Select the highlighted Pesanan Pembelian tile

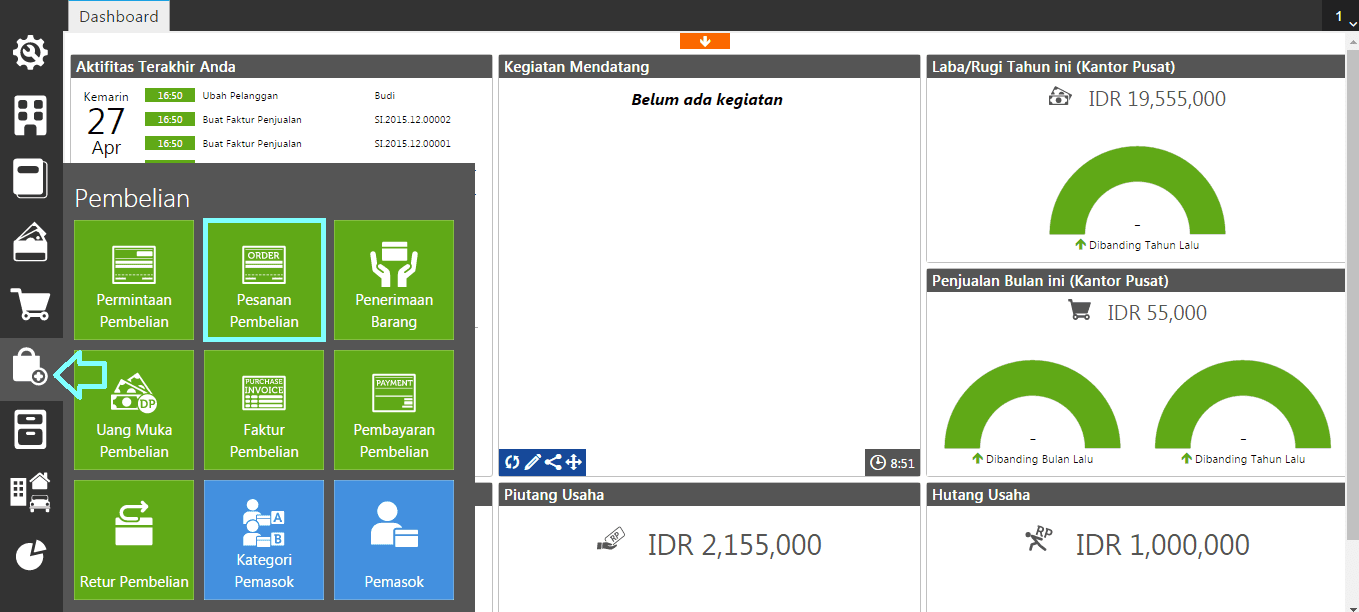tap(263, 280)
